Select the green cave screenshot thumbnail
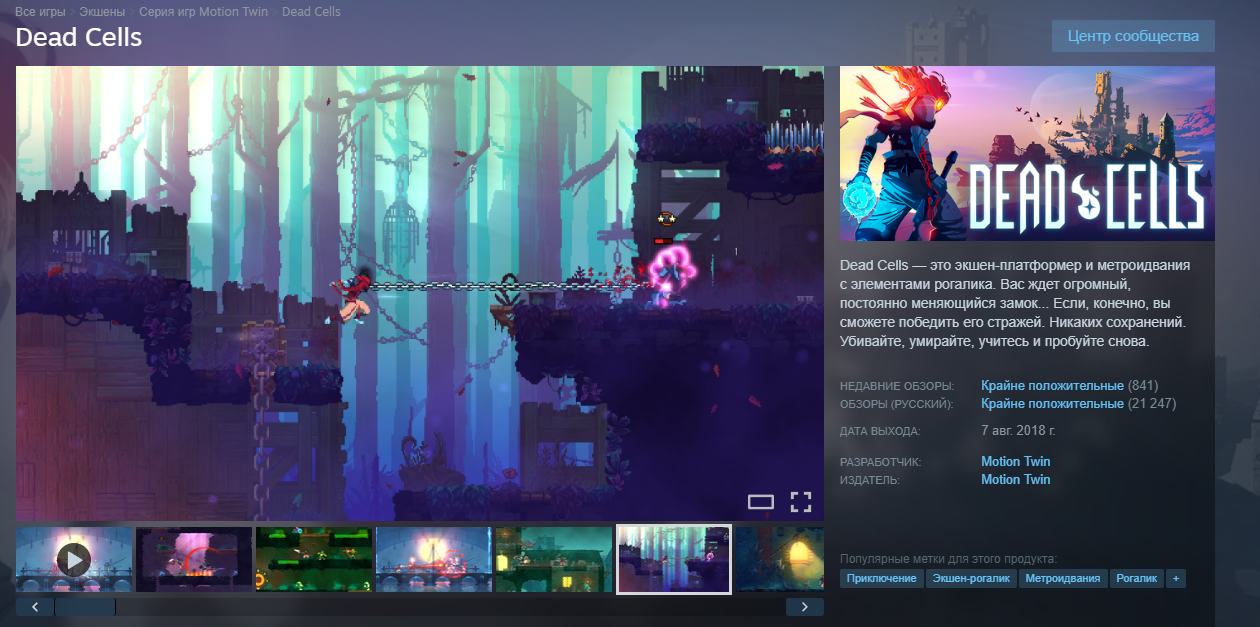 pos(314,559)
